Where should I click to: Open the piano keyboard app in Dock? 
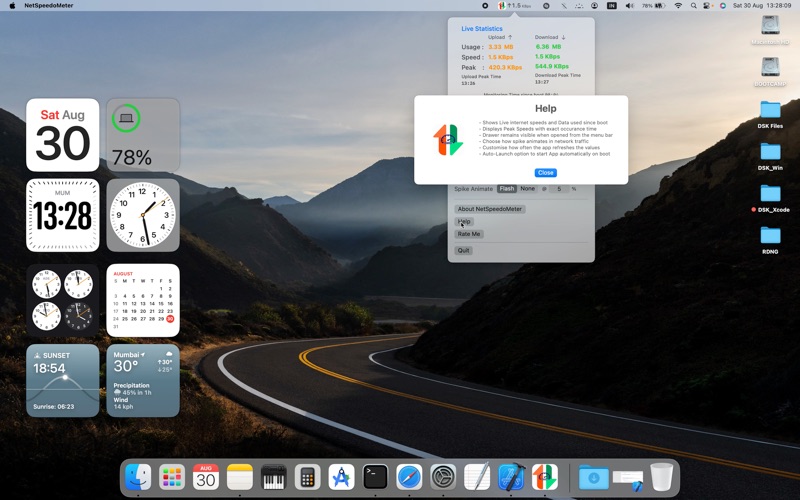pos(273,477)
